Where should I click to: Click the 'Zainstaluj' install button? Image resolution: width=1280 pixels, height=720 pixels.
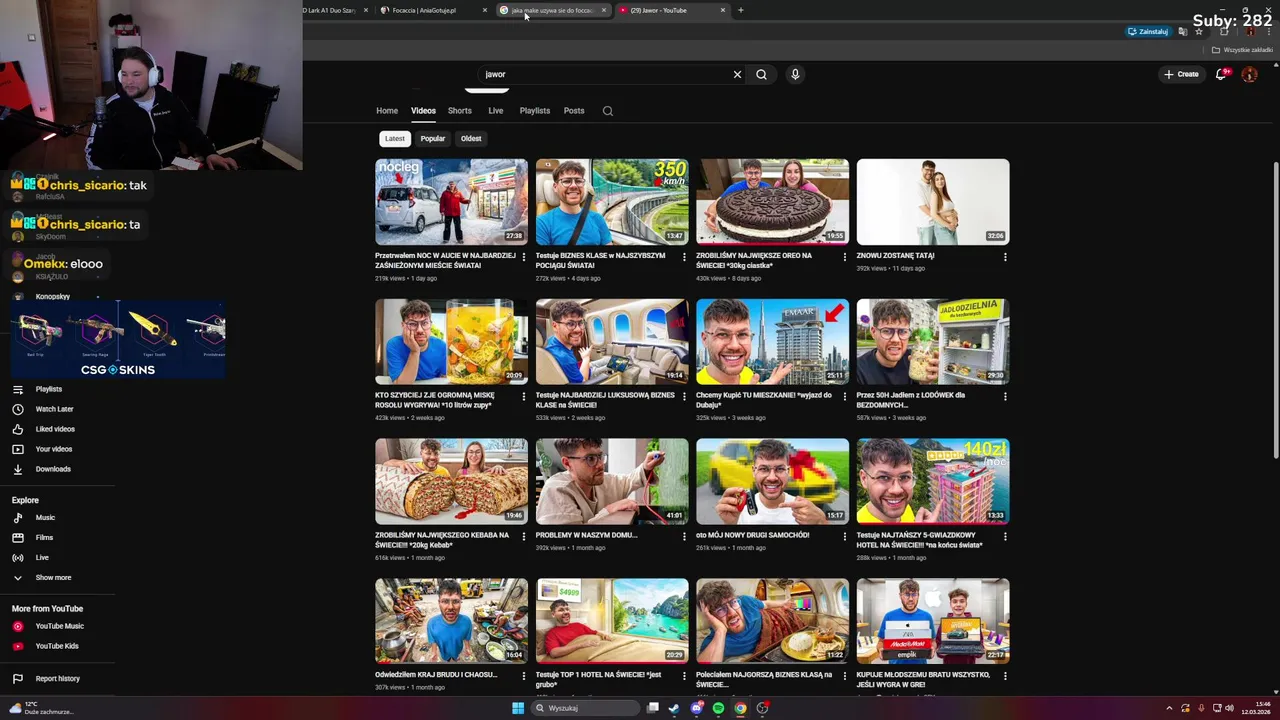pos(1148,31)
